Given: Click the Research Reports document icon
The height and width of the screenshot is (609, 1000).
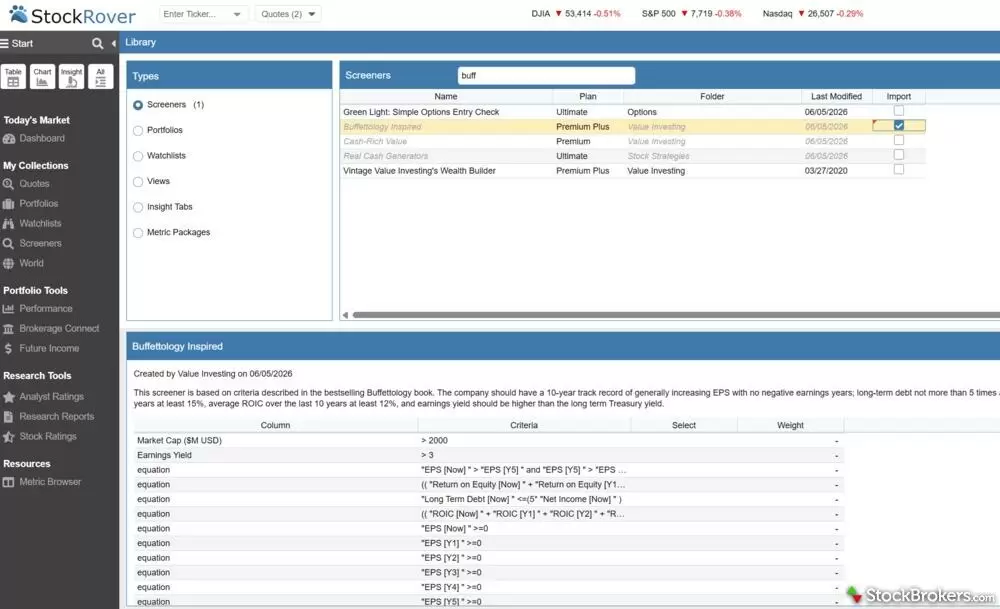Looking at the screenshot, I should [8, 416].
